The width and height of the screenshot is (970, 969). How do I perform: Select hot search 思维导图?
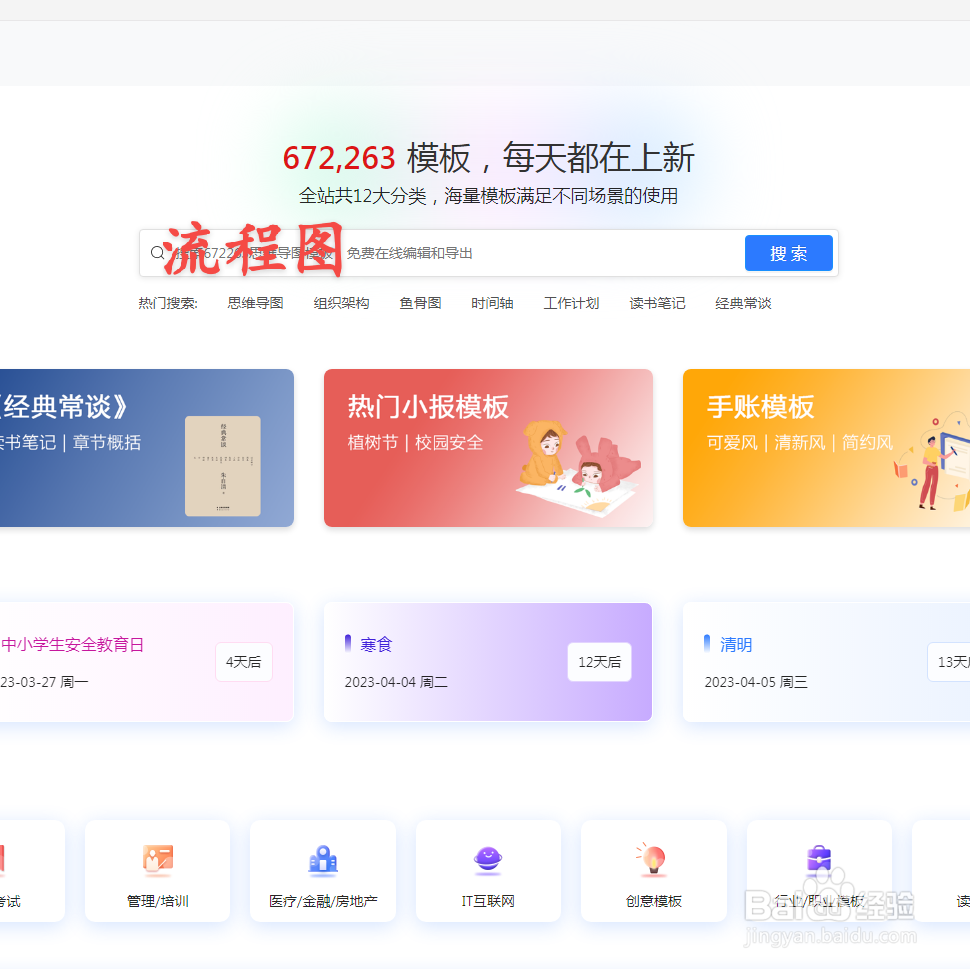click(255, 303)
